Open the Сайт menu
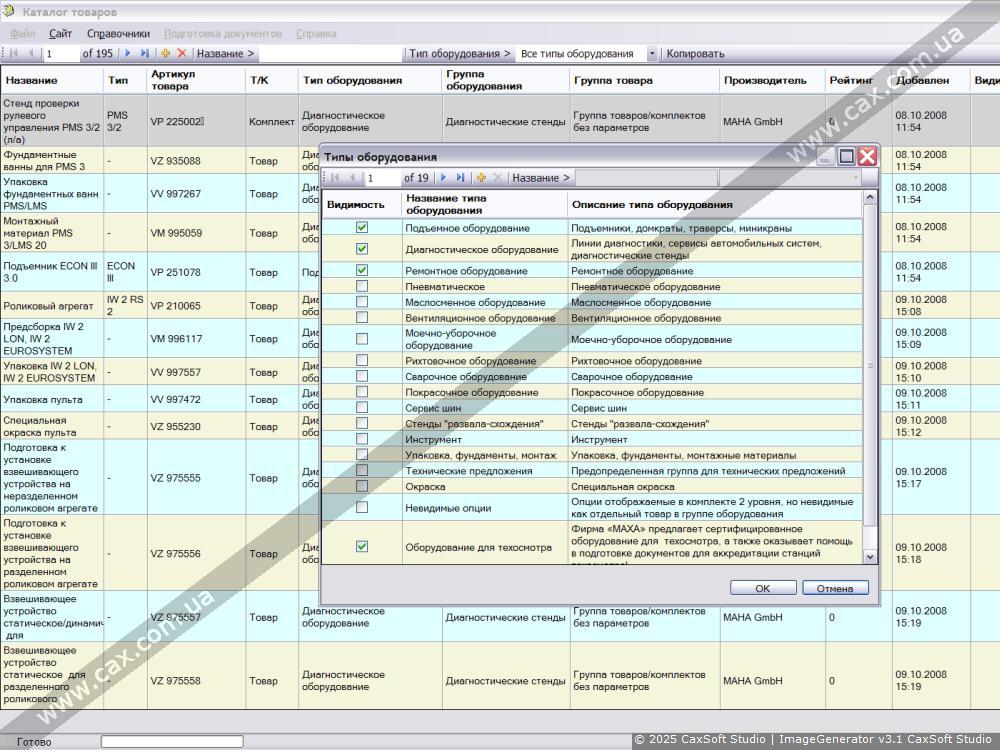1000x750 pixels. [60, 33]
